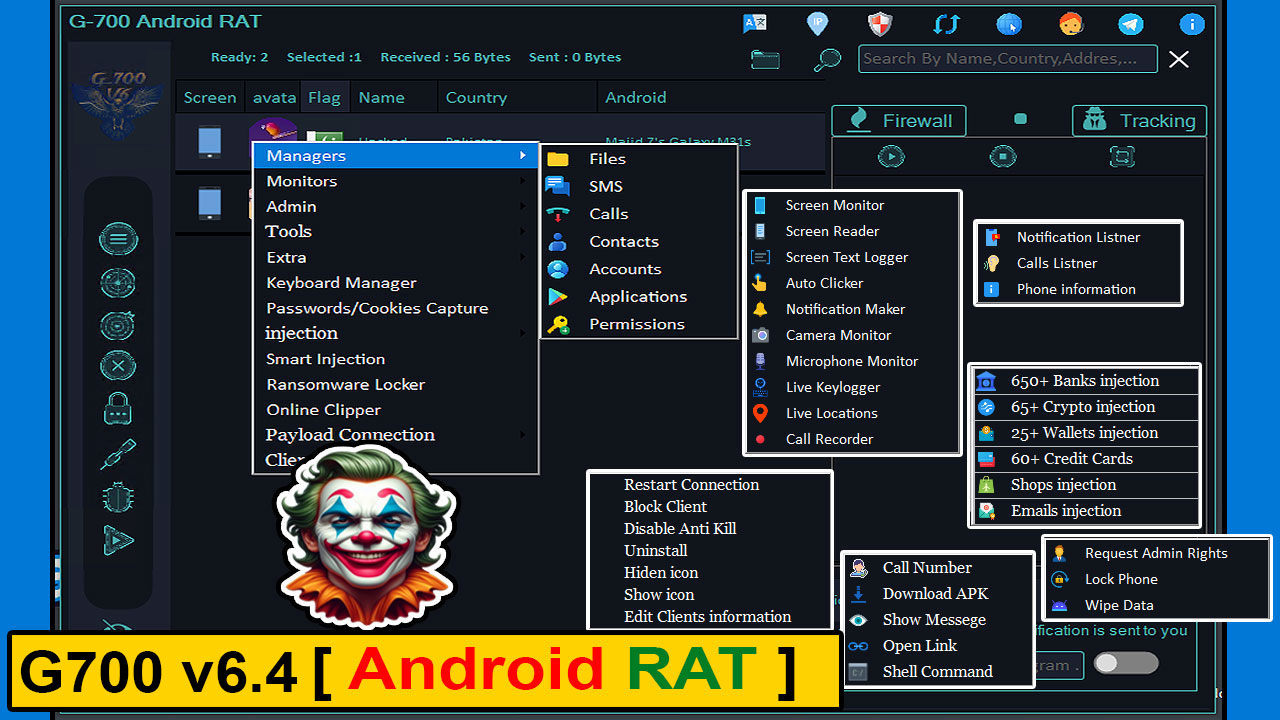Toggle the switch at bottom right

coord(1125,662)
